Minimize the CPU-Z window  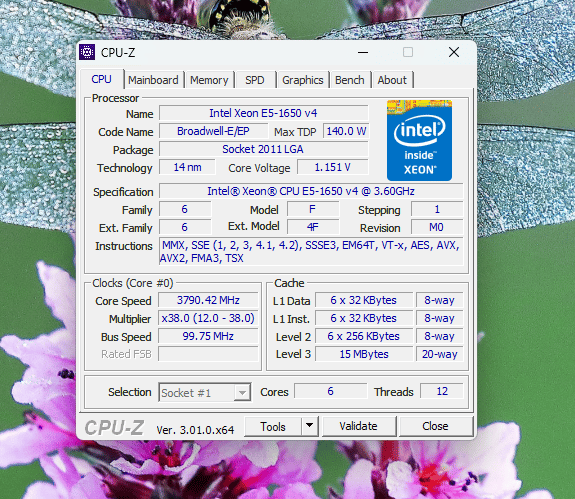pyautogui.click(x=363, y=52)
